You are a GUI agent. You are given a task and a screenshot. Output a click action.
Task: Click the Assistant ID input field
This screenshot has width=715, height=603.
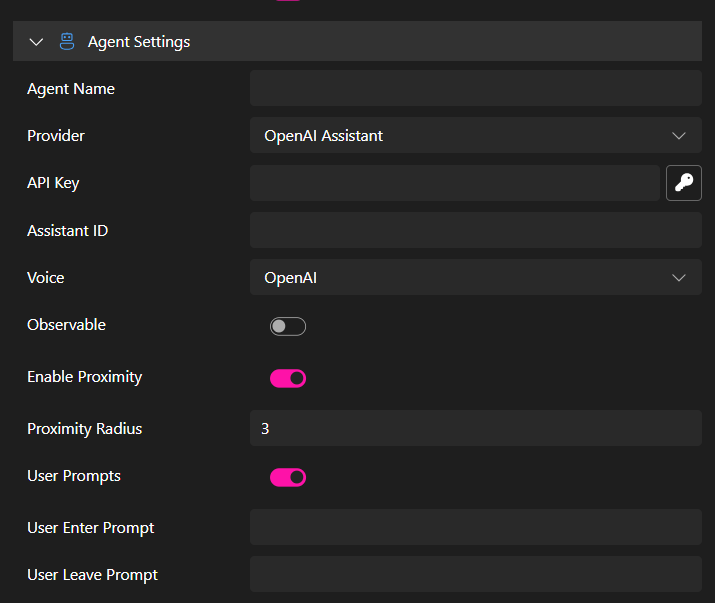[x=475, y=231]
